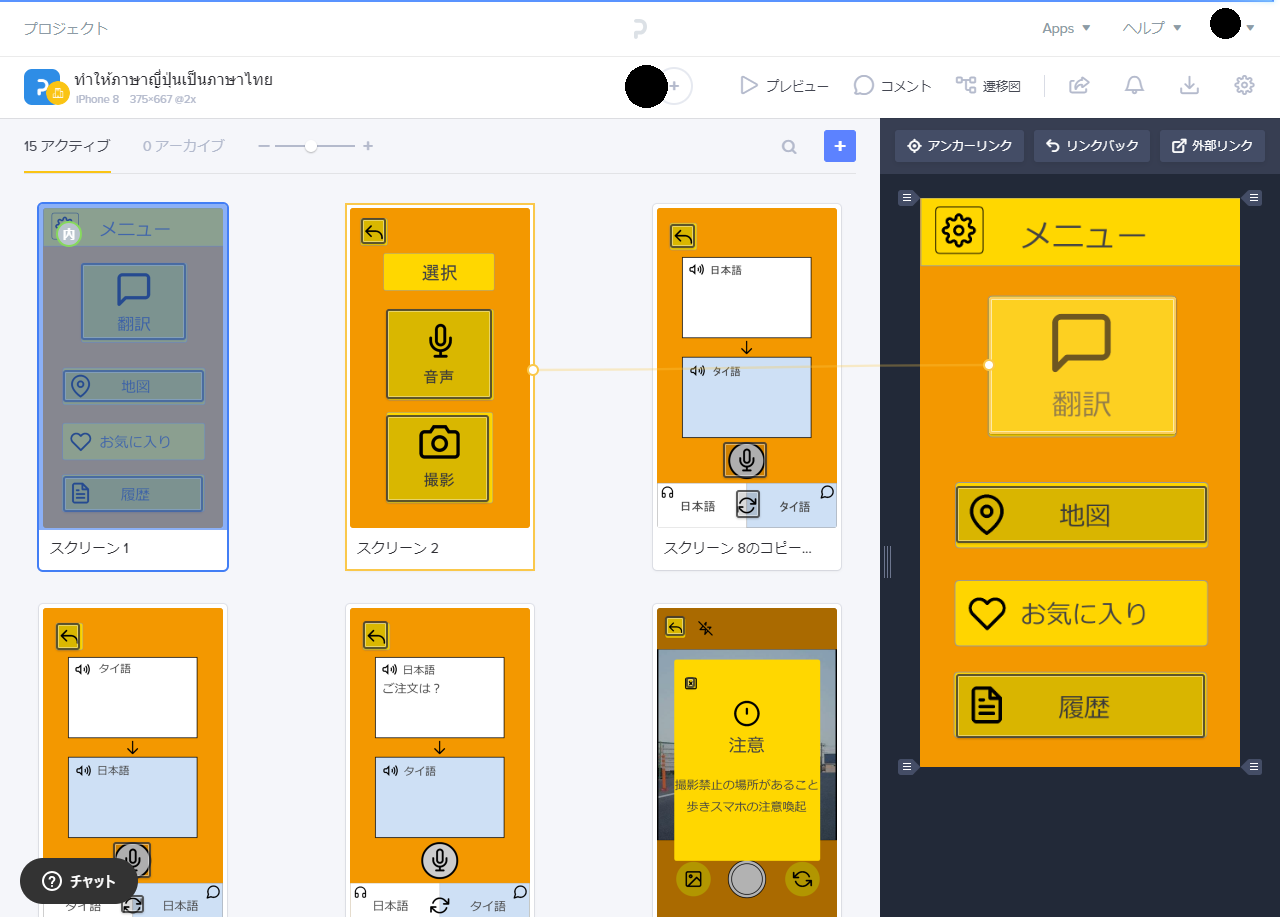Viewport: 1280px width, 917px height.
Task: Click the 撮影 camera tile in Screen 2
Action: 439,458
